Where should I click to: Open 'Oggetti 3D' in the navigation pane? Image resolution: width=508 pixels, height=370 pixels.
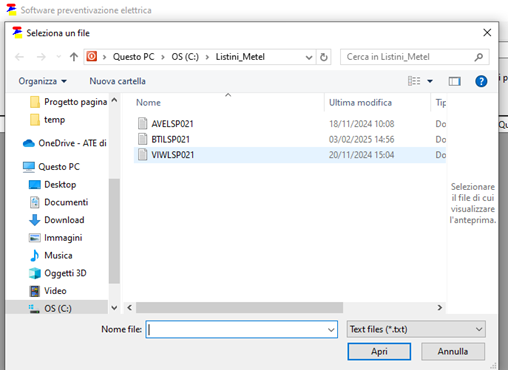click(58, 273)
